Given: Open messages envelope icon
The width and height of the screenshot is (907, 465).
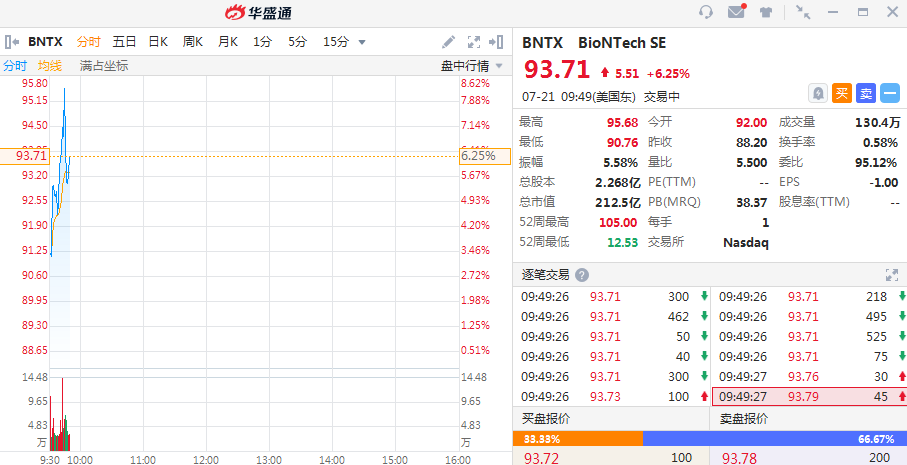Looking at the screenshot, I should pyautogui.click(x=736, y=12).
